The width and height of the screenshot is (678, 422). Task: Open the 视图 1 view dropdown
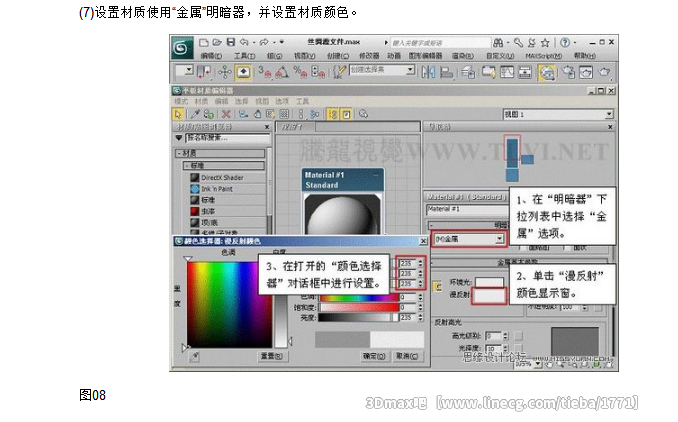558,115
